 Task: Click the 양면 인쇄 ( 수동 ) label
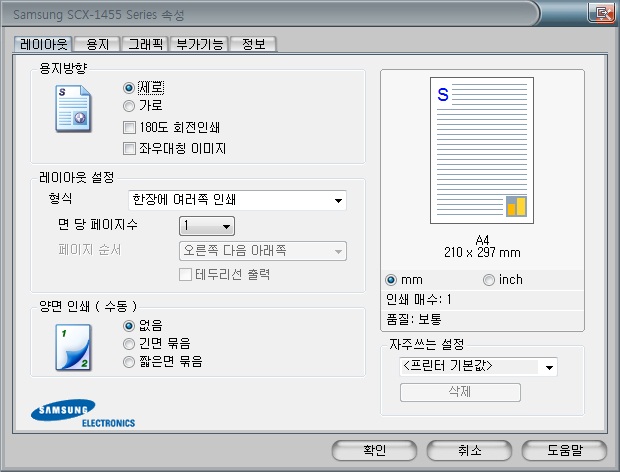tap(88, 306)
